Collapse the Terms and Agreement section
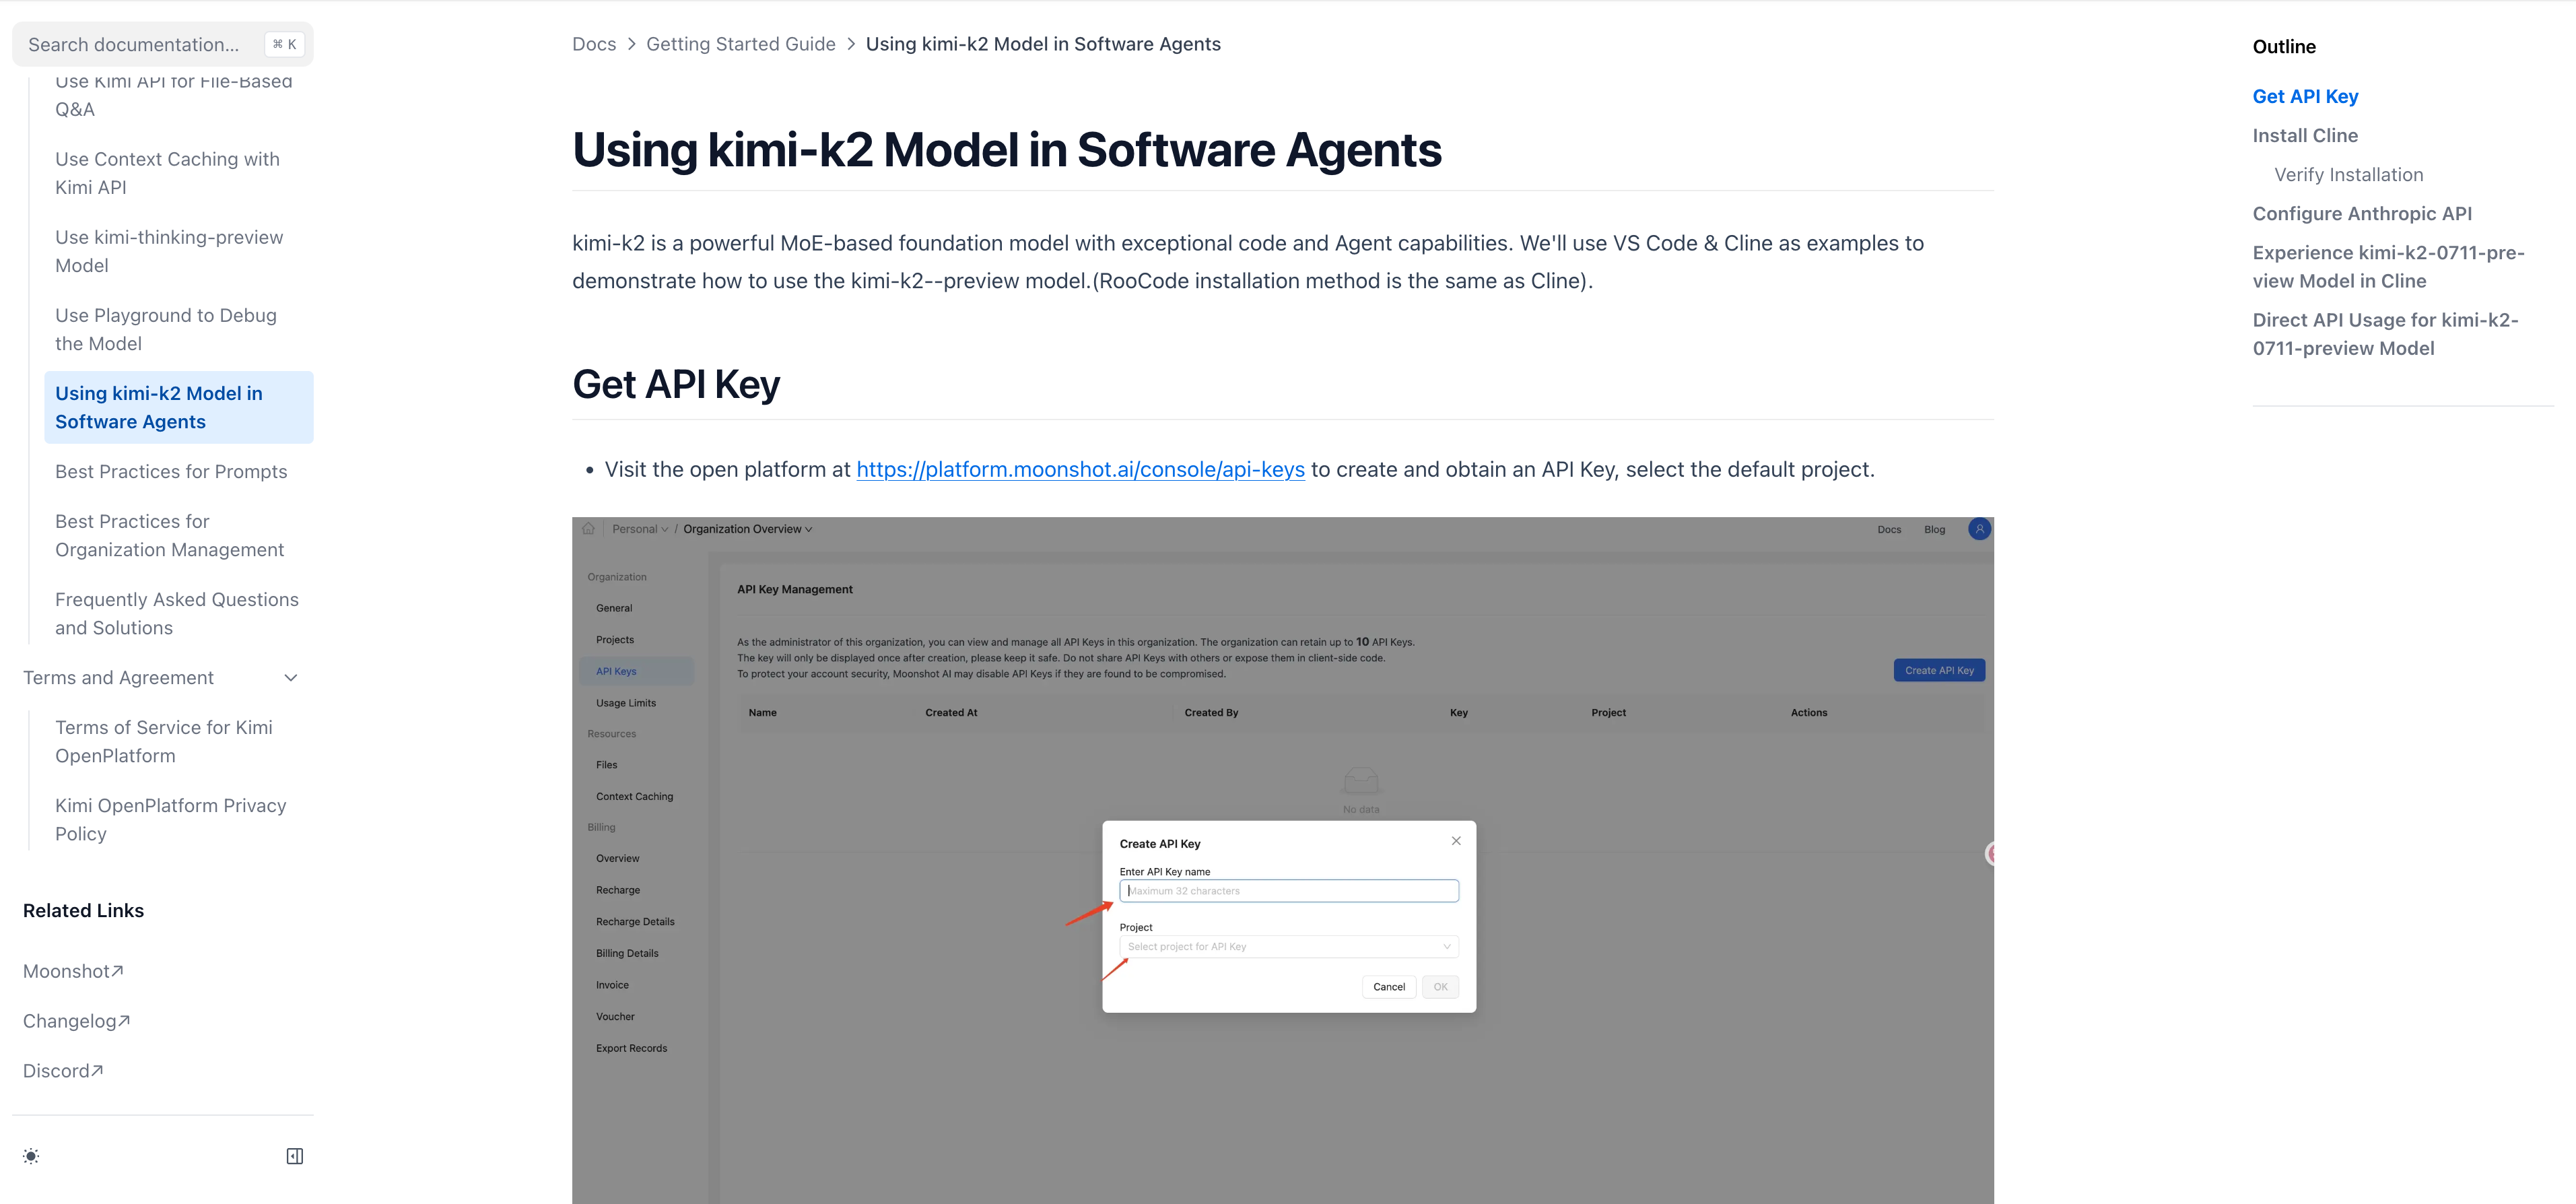The height and width of the screenshot is (1204, 2576). tap(291, 678)
